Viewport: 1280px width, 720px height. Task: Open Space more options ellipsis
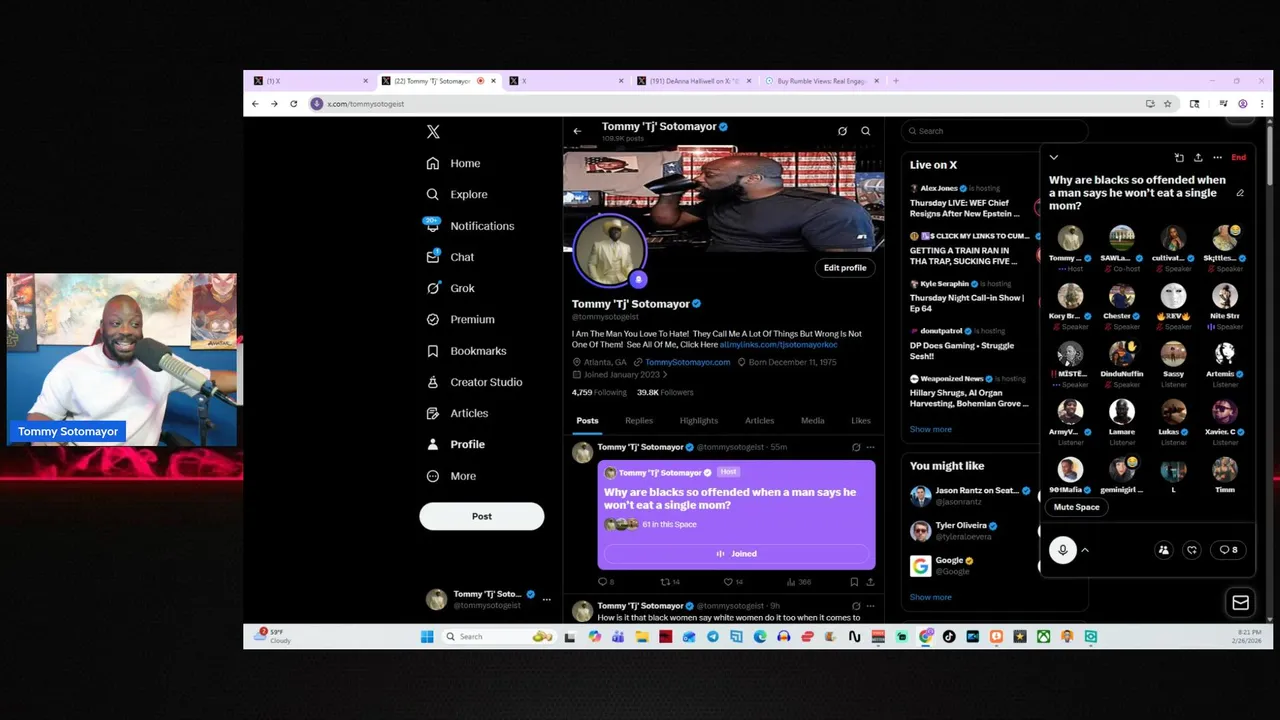click(x=1217, y=157)
